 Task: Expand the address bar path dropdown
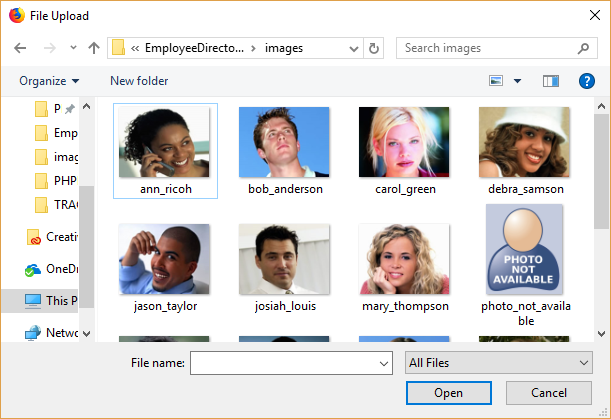(x=354, y=48)
